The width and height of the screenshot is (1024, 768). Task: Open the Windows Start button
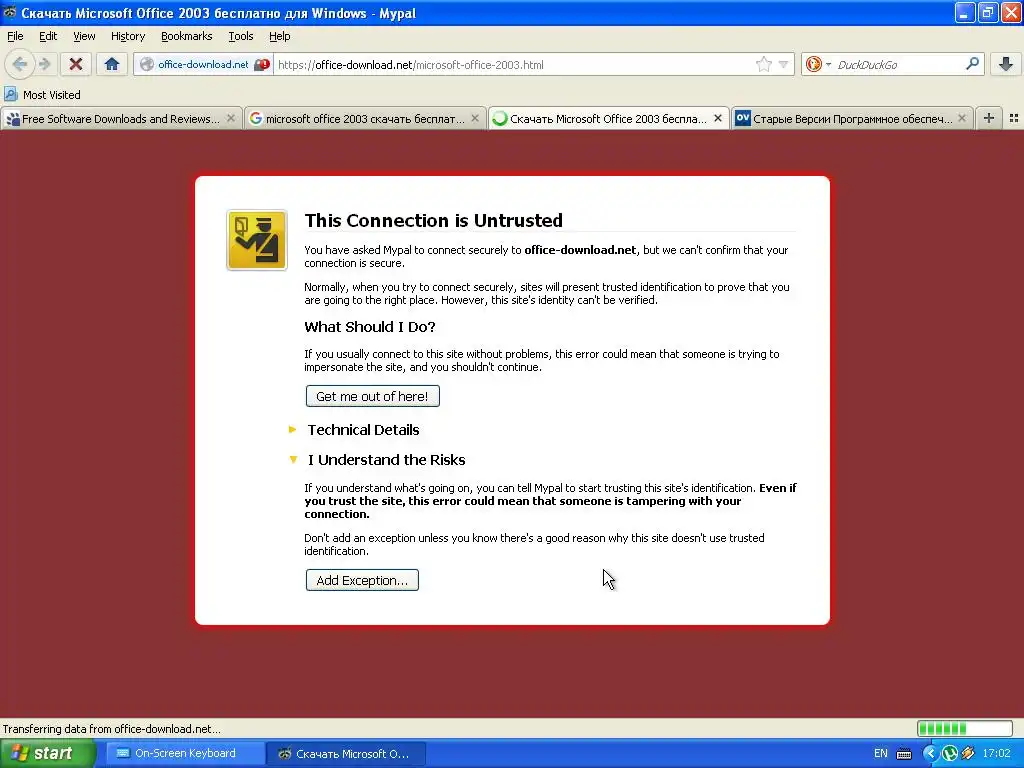[47, 753]
